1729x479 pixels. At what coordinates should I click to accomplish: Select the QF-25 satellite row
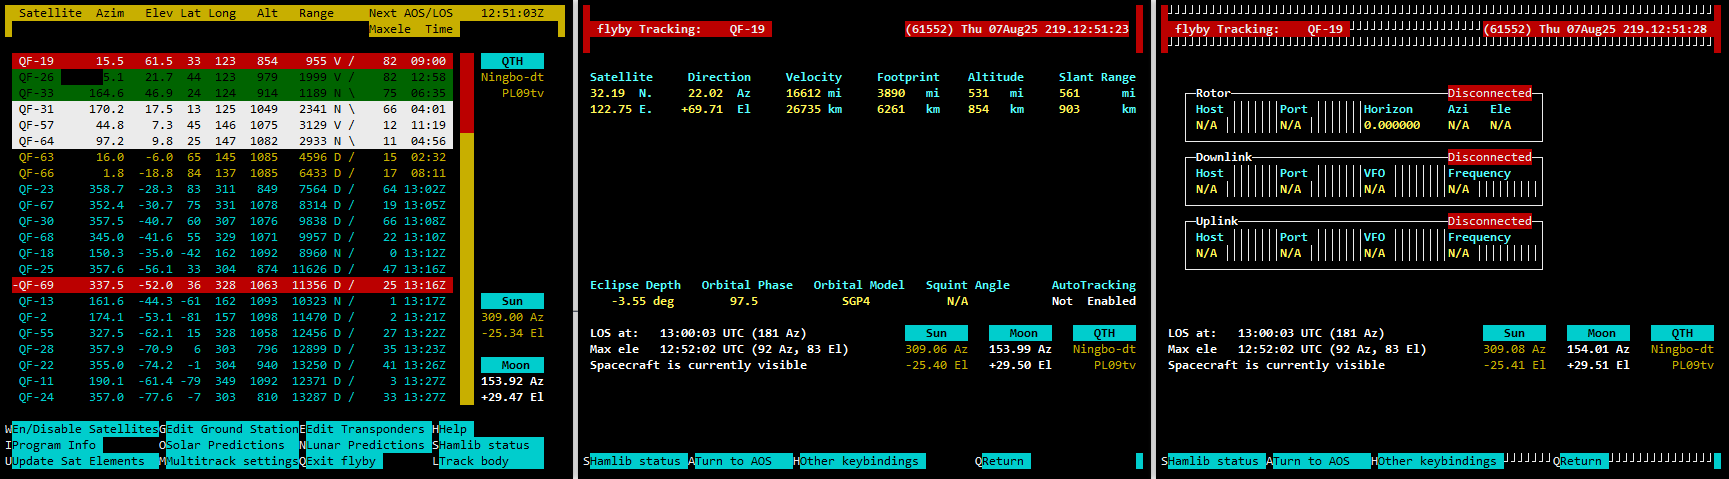point(232,269)
